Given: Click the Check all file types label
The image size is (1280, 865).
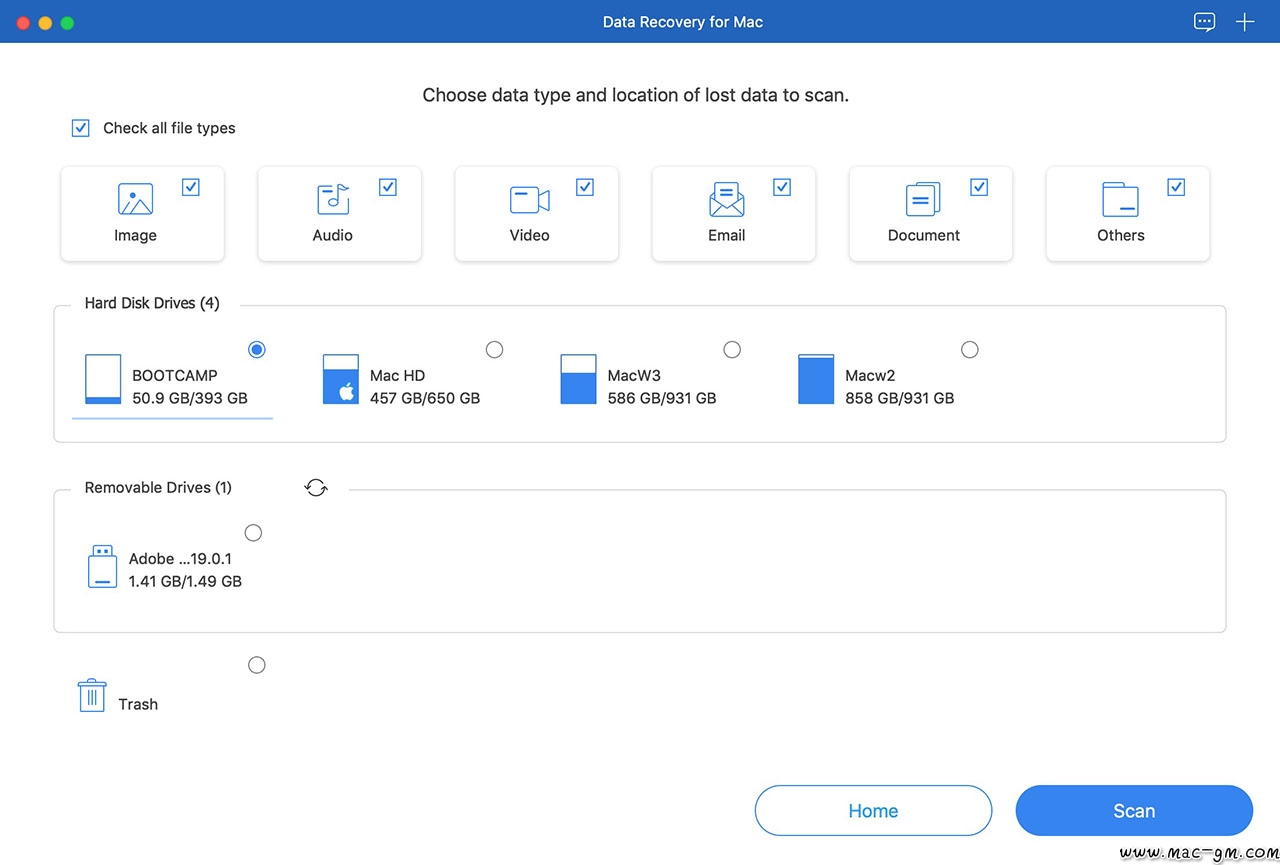Looking at the screenshot, I should coord(169,128).
